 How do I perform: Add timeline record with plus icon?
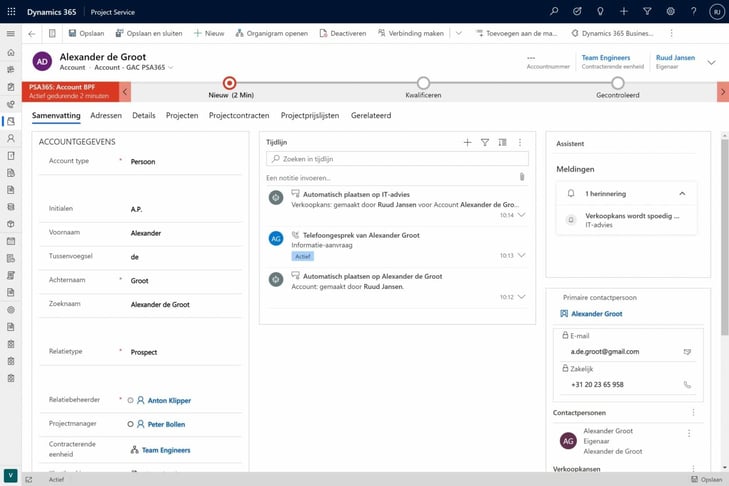coord(467,142)
